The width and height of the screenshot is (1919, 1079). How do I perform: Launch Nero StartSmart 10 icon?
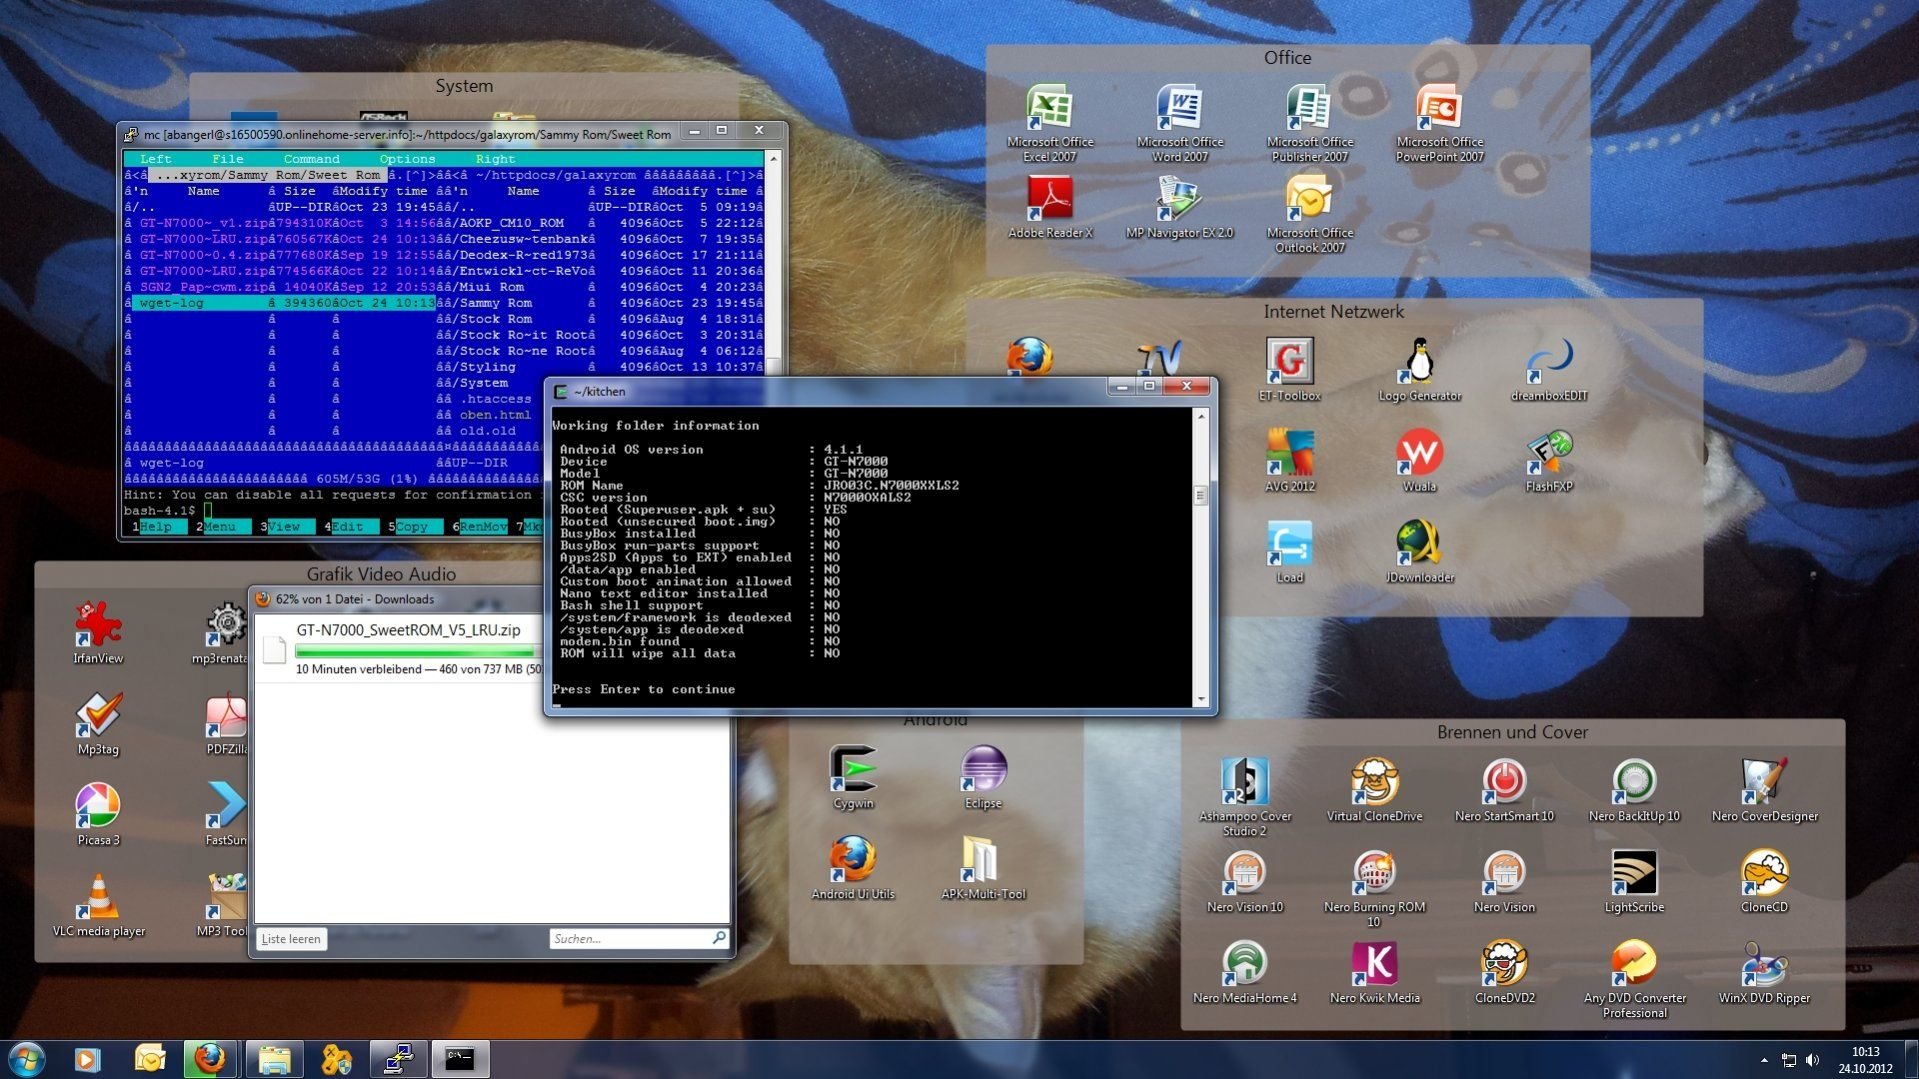coord(1504,790)
